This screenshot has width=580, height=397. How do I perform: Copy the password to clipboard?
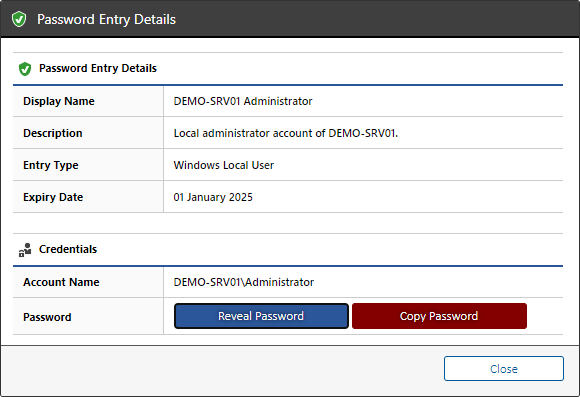coord(439,316)
